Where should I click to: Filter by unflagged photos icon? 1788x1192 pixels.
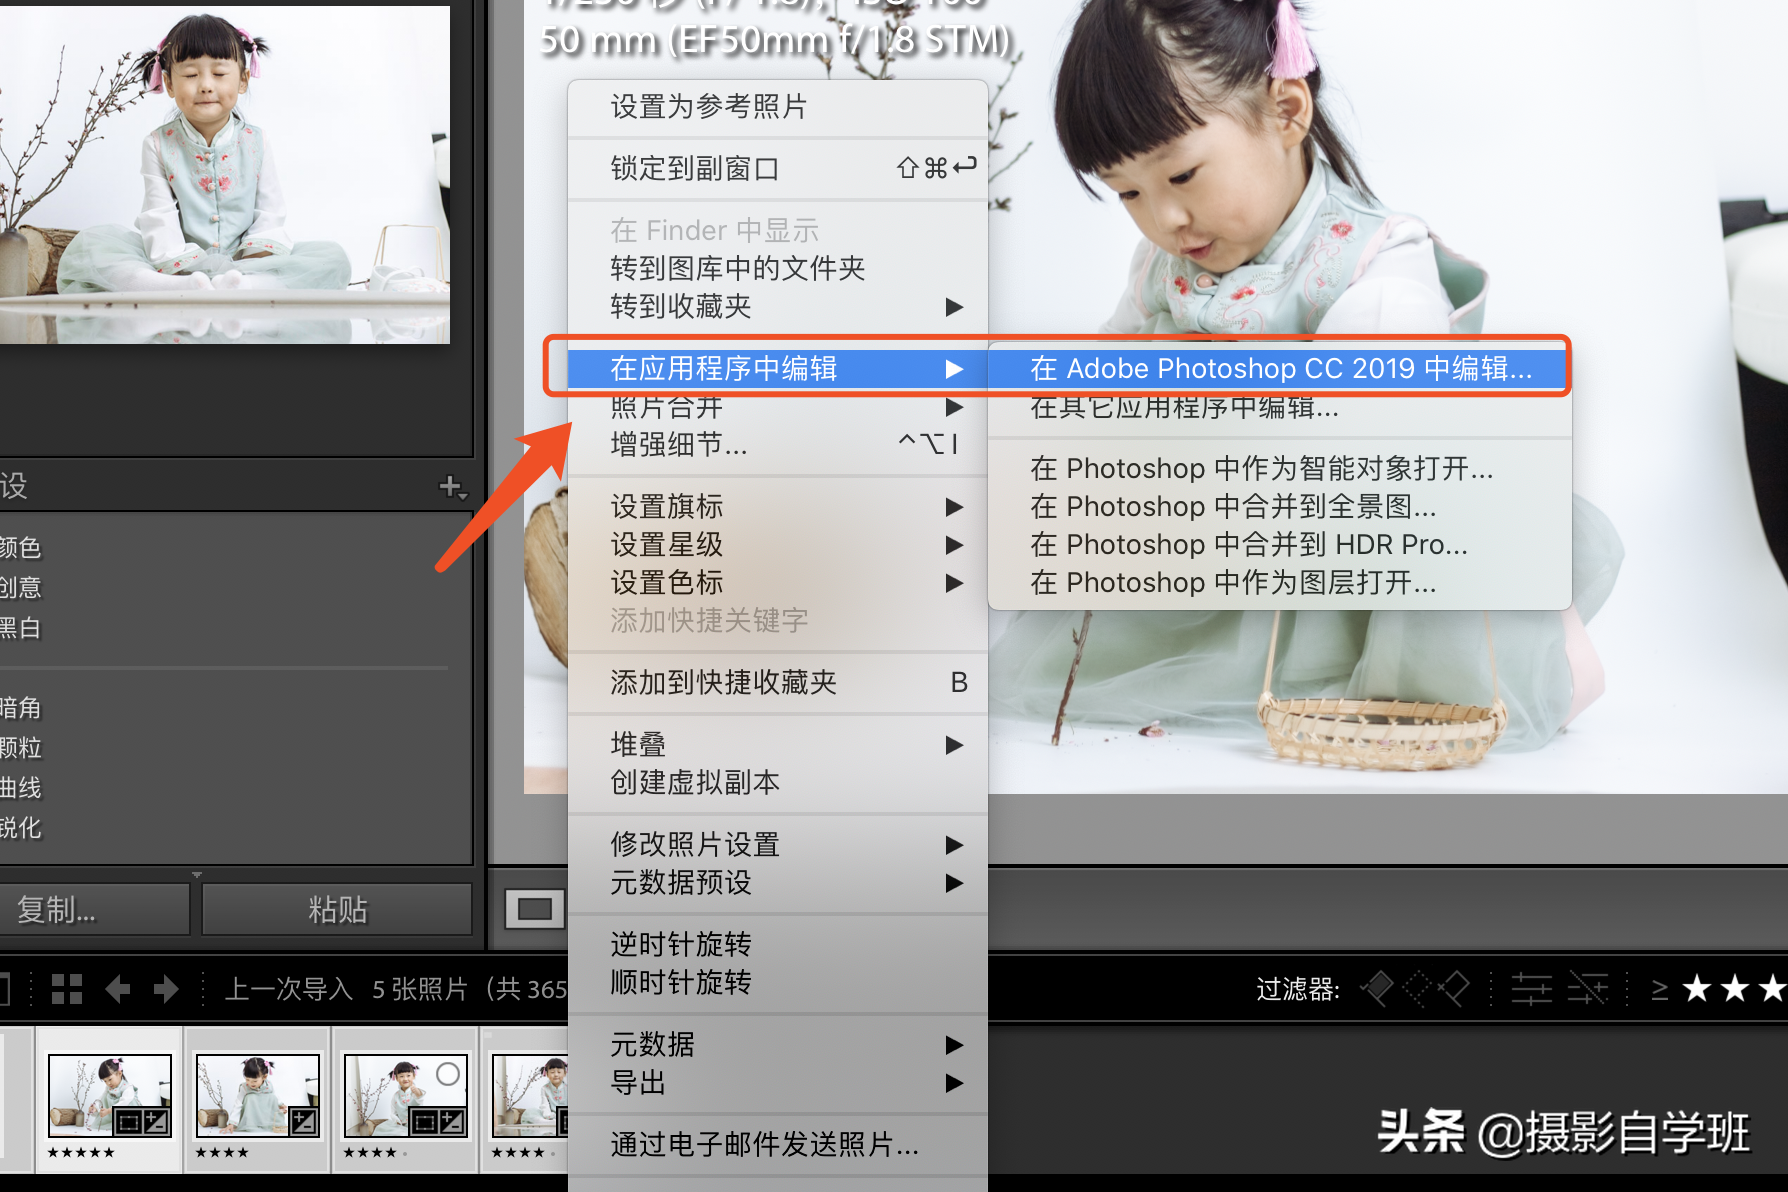coord(1416,989)
